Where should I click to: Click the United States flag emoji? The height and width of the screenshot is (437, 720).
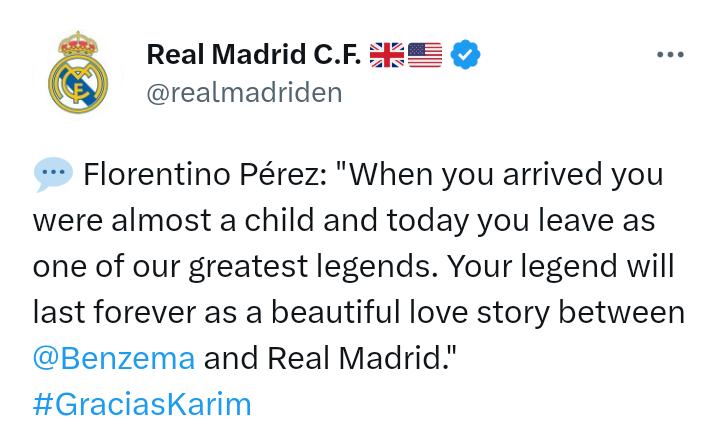click(x=424, y=55)
